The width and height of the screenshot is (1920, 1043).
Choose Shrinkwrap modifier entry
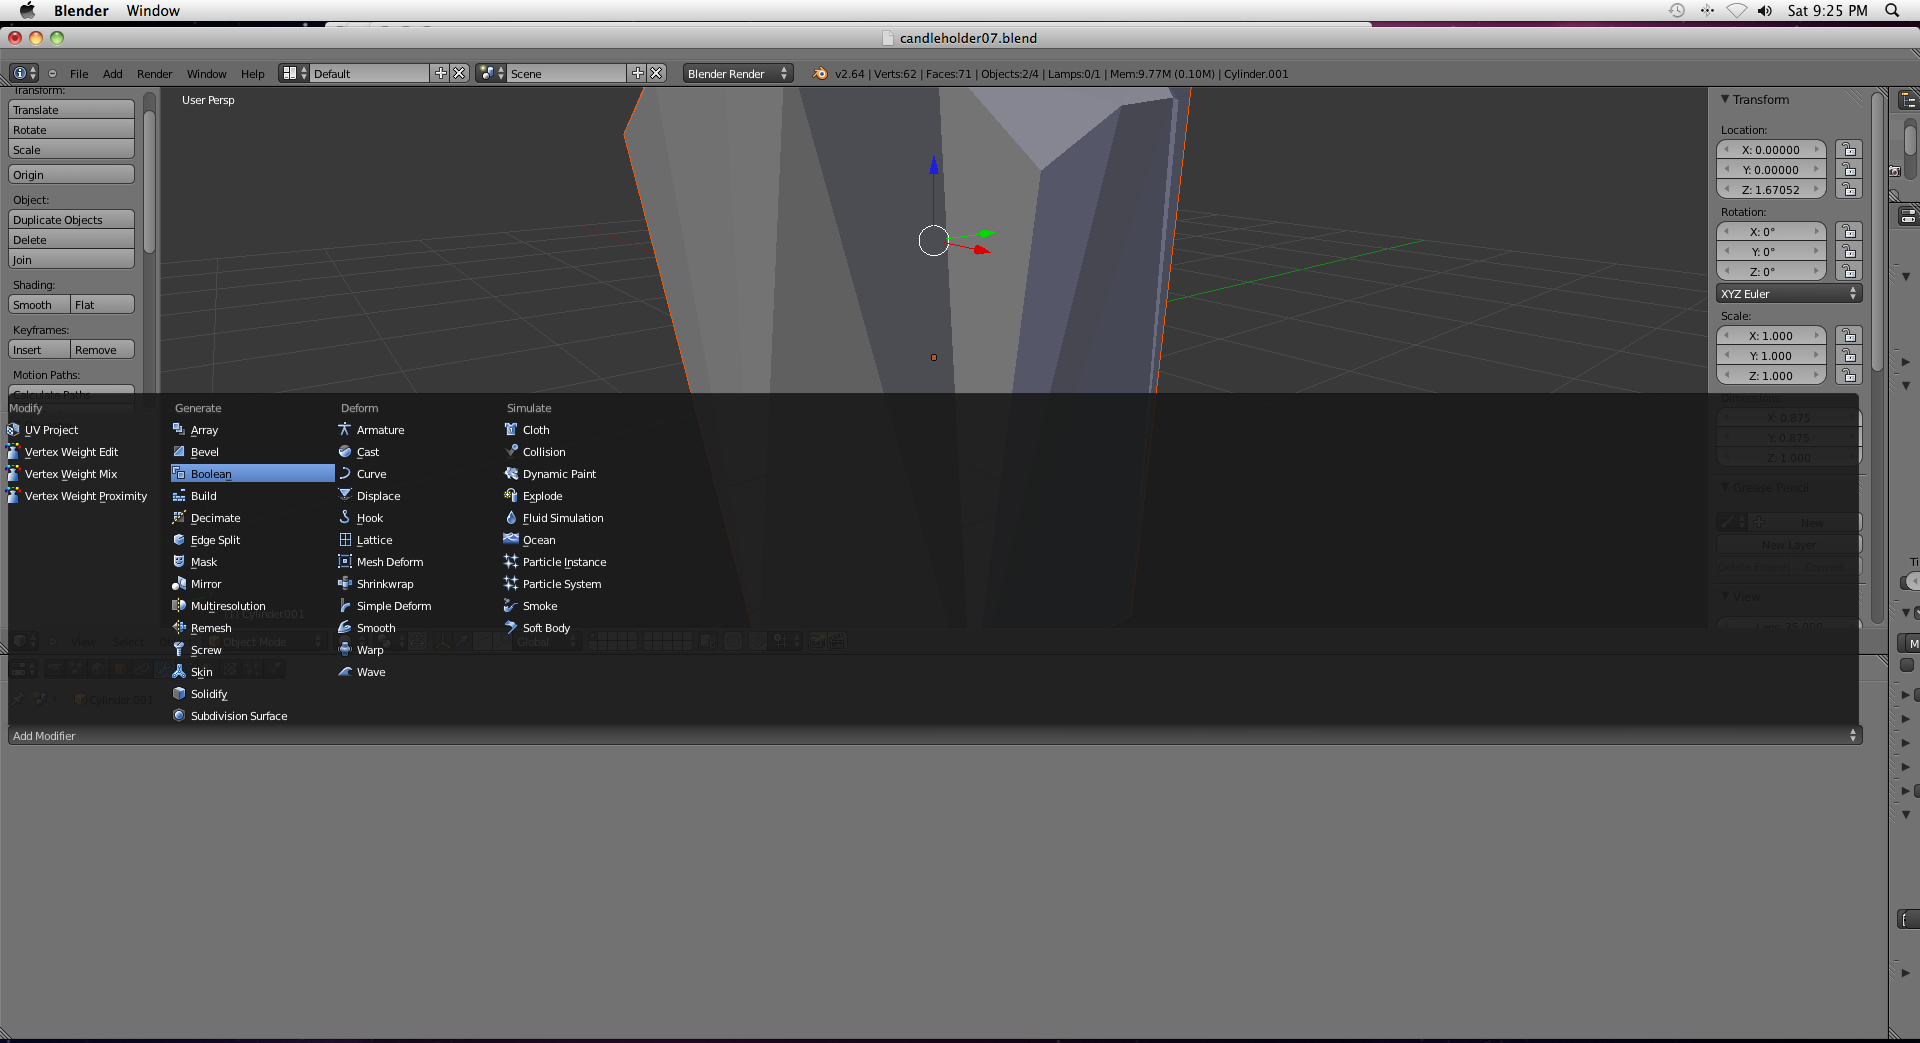pyautogui.click(x=419, y=584)
